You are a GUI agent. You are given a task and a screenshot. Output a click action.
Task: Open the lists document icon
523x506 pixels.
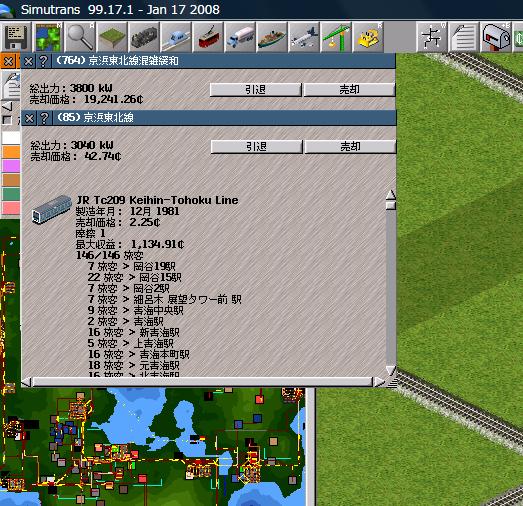pos(464,37)
